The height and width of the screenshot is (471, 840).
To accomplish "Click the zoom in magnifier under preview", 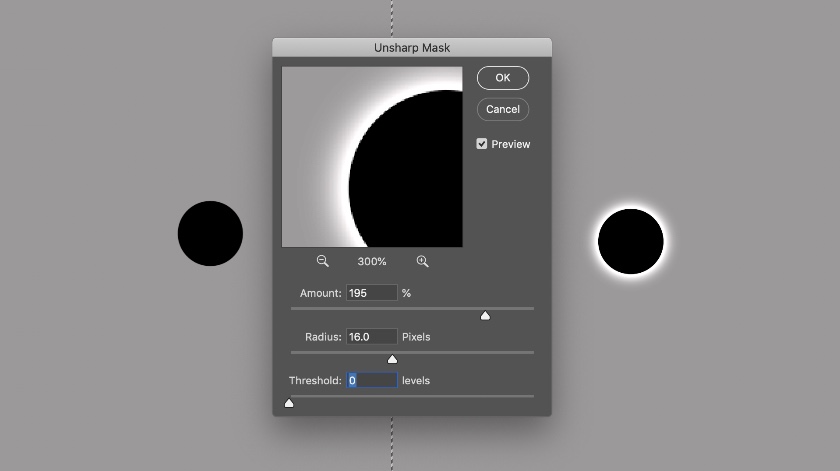I will [x=422, y=261].
